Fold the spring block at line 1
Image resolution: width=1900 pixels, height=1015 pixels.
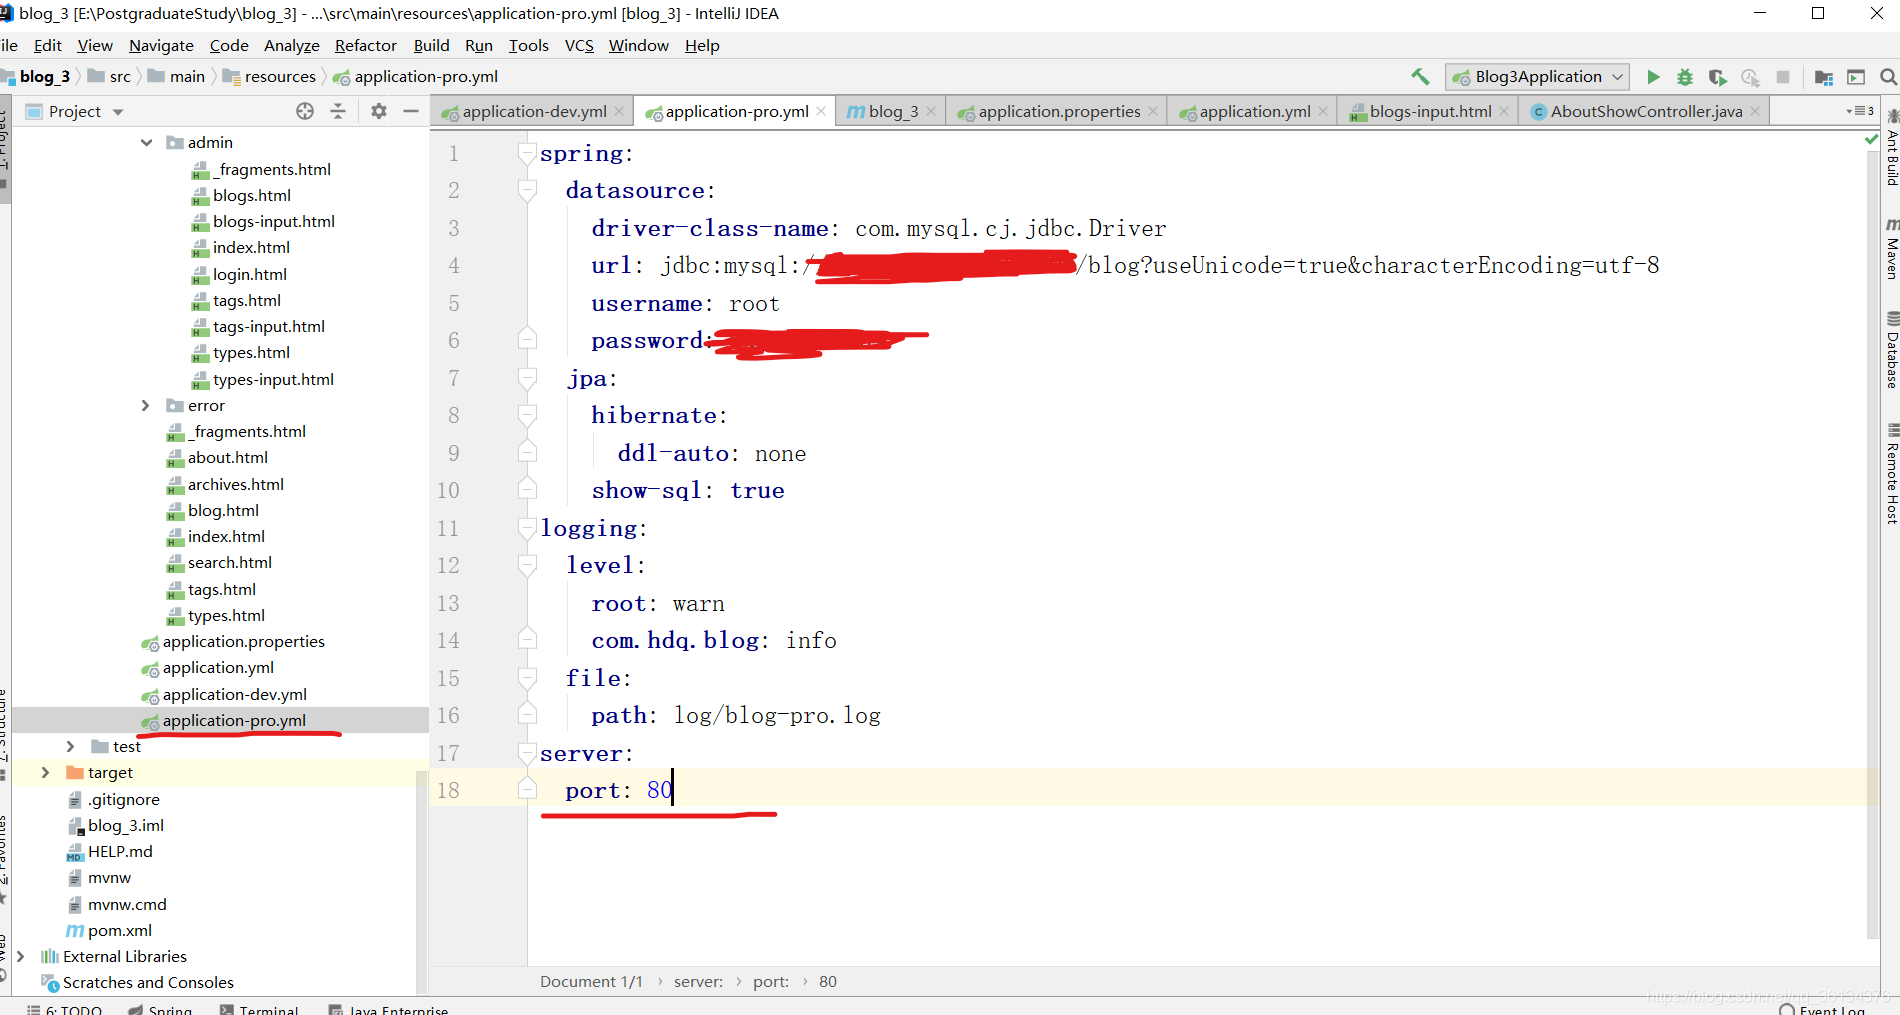coord(527,153)
